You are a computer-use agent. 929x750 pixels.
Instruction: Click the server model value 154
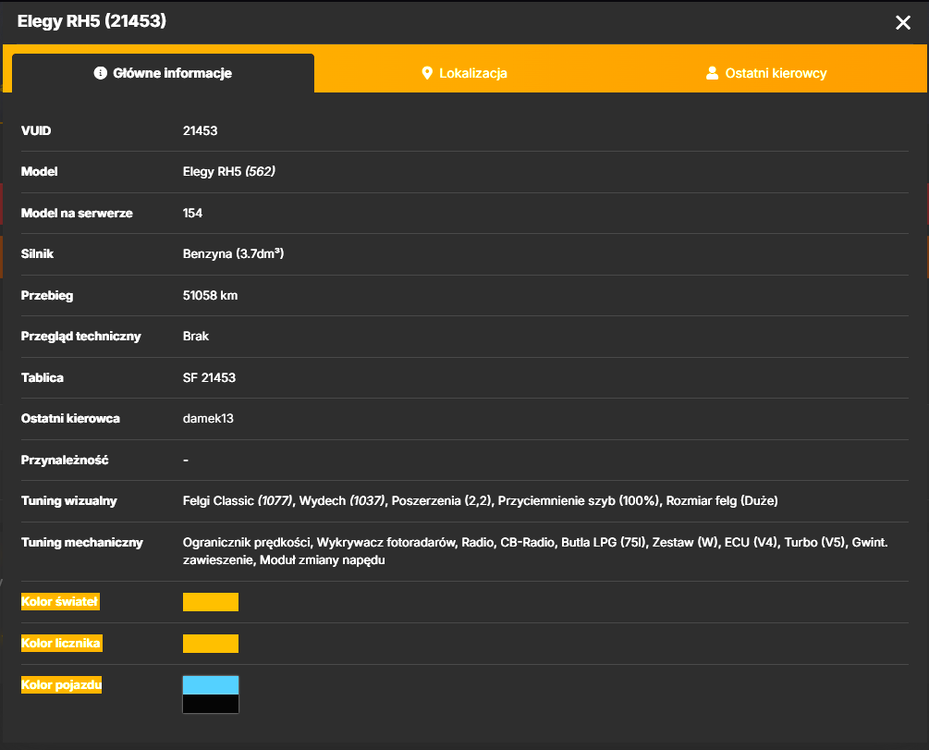coord(193,213)
